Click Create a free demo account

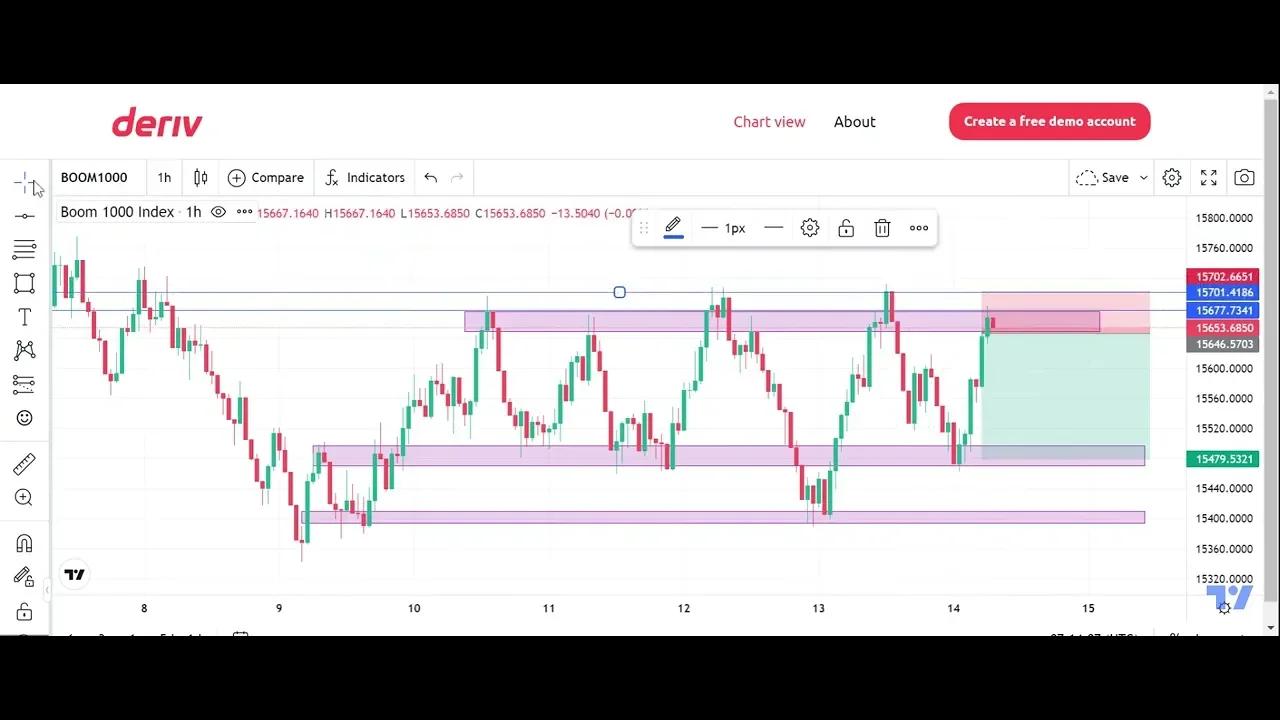(1049, 121)
